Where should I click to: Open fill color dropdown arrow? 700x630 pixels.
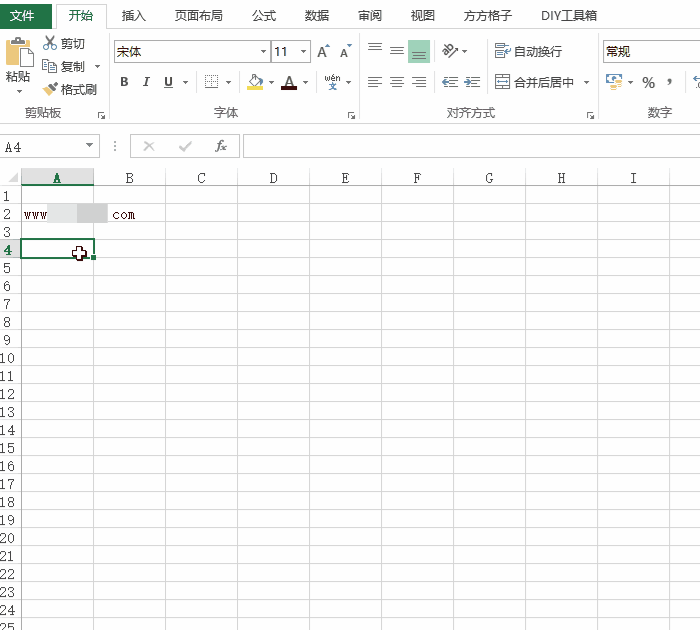pyautogui.click(x=271, y=82)
